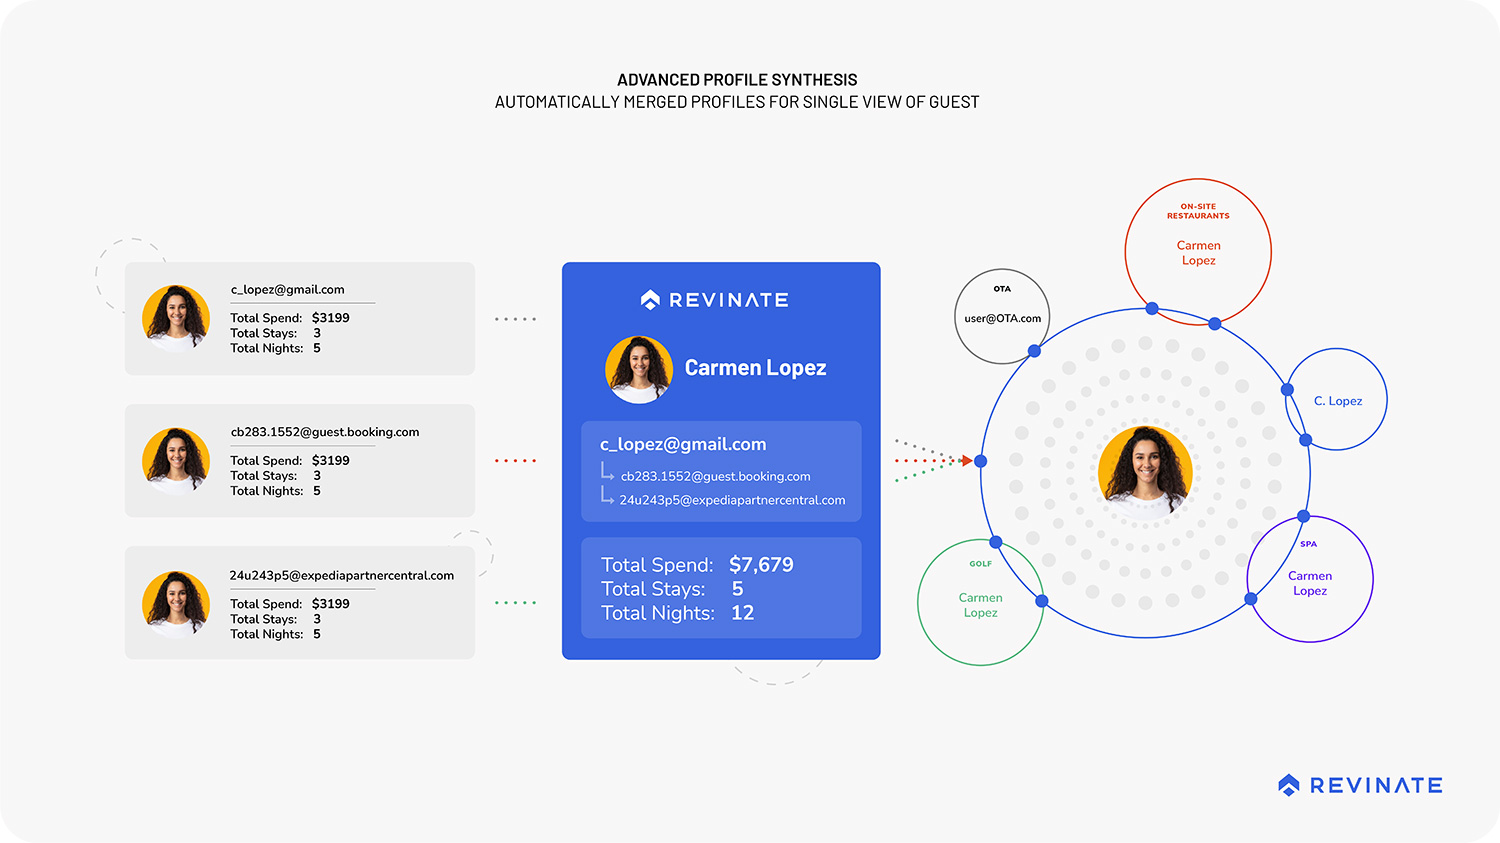The height and width of the screenshot is (843, 1500).
Task: Click the Carmen Lopez name heading
Action: click(755, 368)
